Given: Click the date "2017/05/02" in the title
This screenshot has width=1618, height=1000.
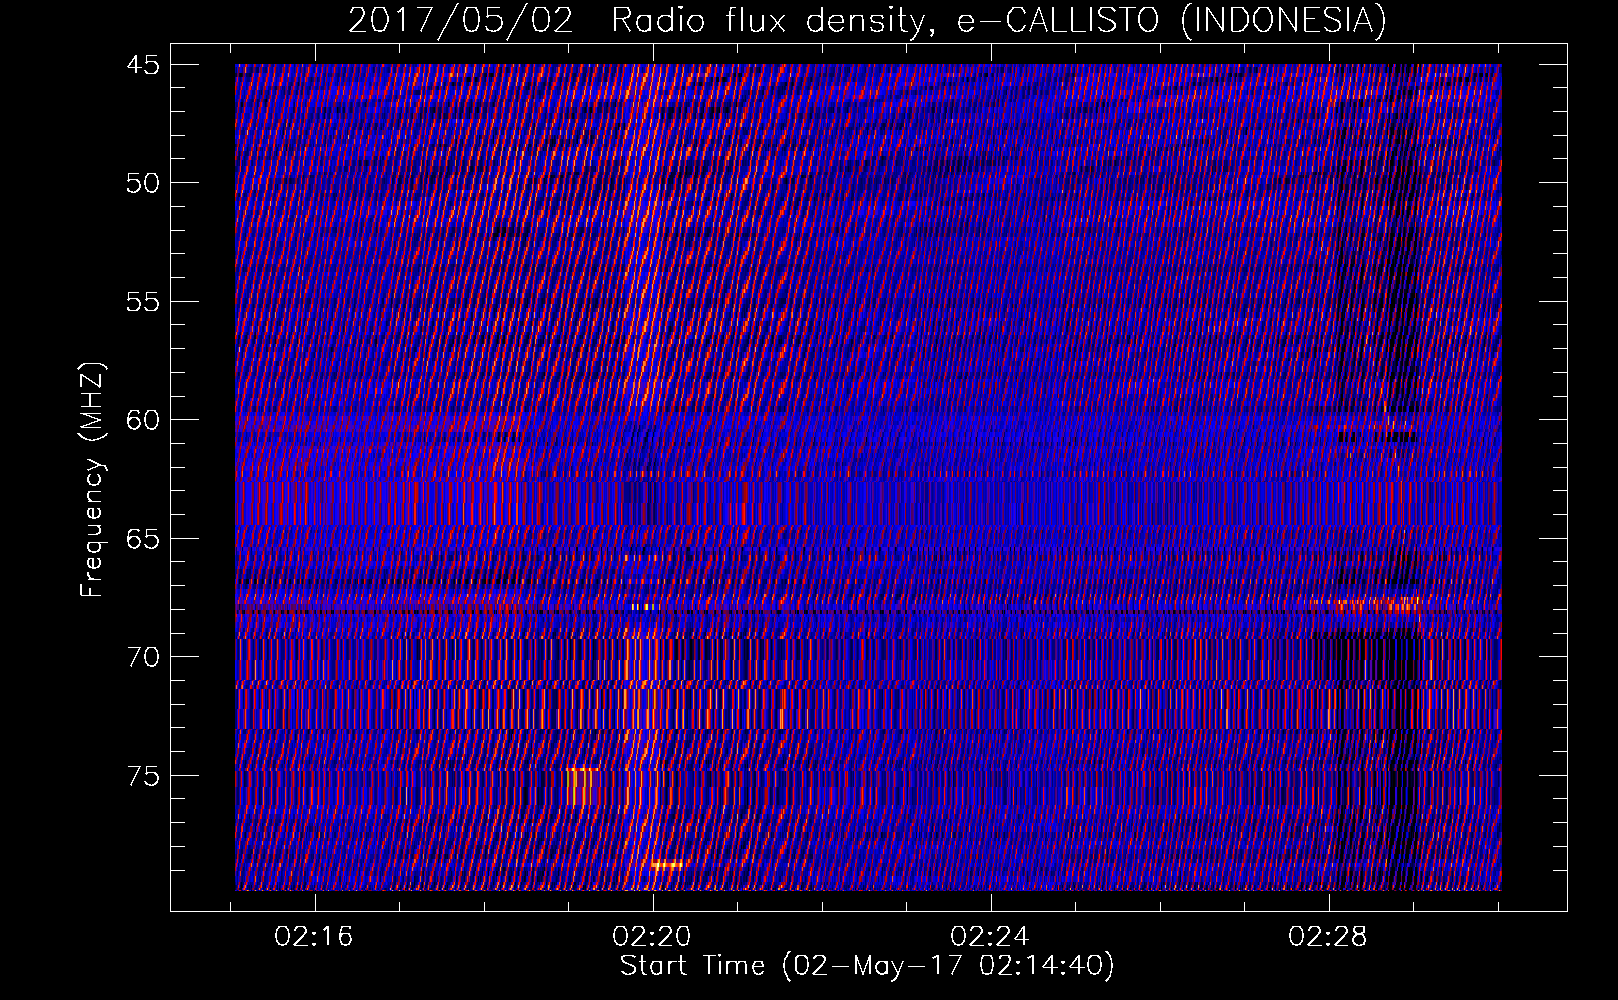Looking at the screenshot, I should click(x=461, y=20).
